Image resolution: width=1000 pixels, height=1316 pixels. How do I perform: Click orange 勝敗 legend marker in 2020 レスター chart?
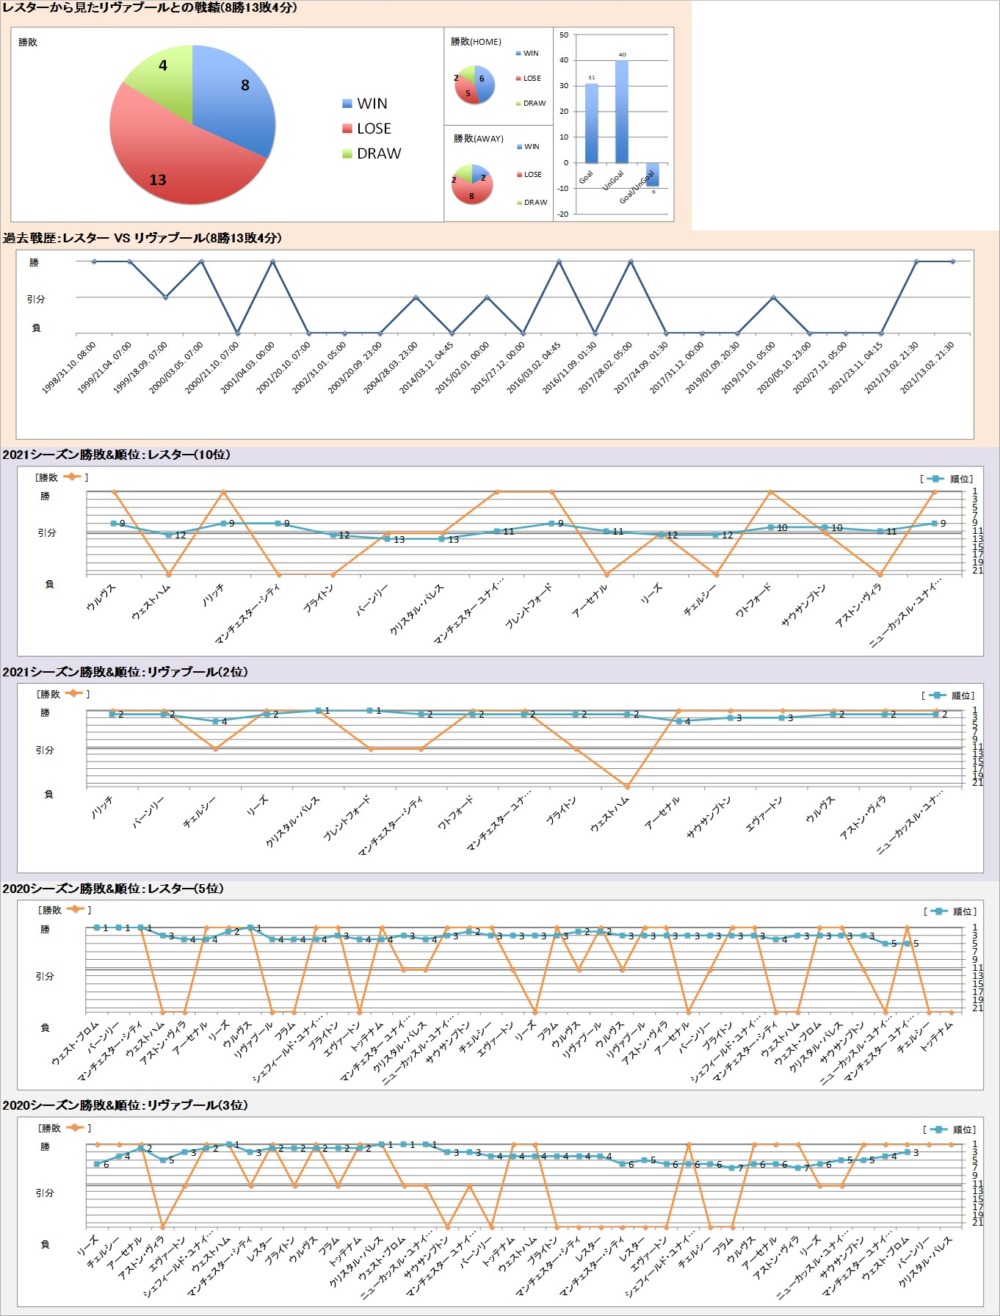(x=72, y=910)
